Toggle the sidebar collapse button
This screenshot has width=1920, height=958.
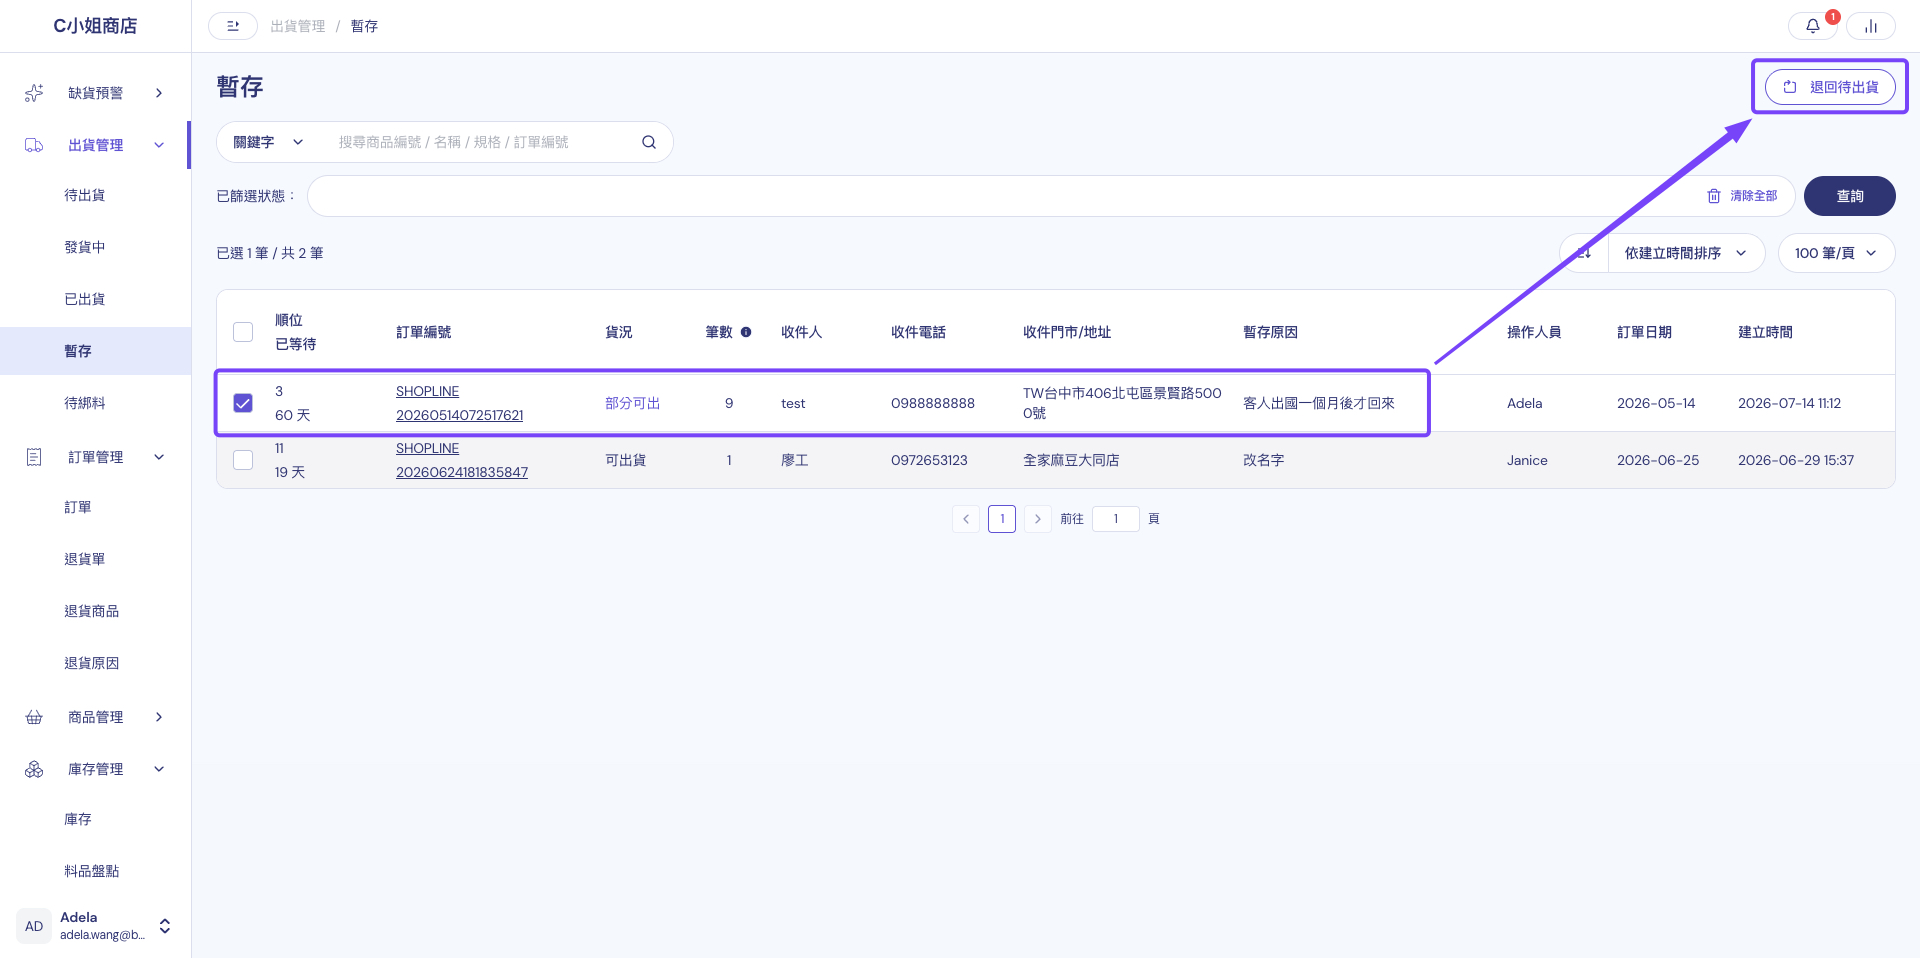pyautogui.click(x=233, y=26)
